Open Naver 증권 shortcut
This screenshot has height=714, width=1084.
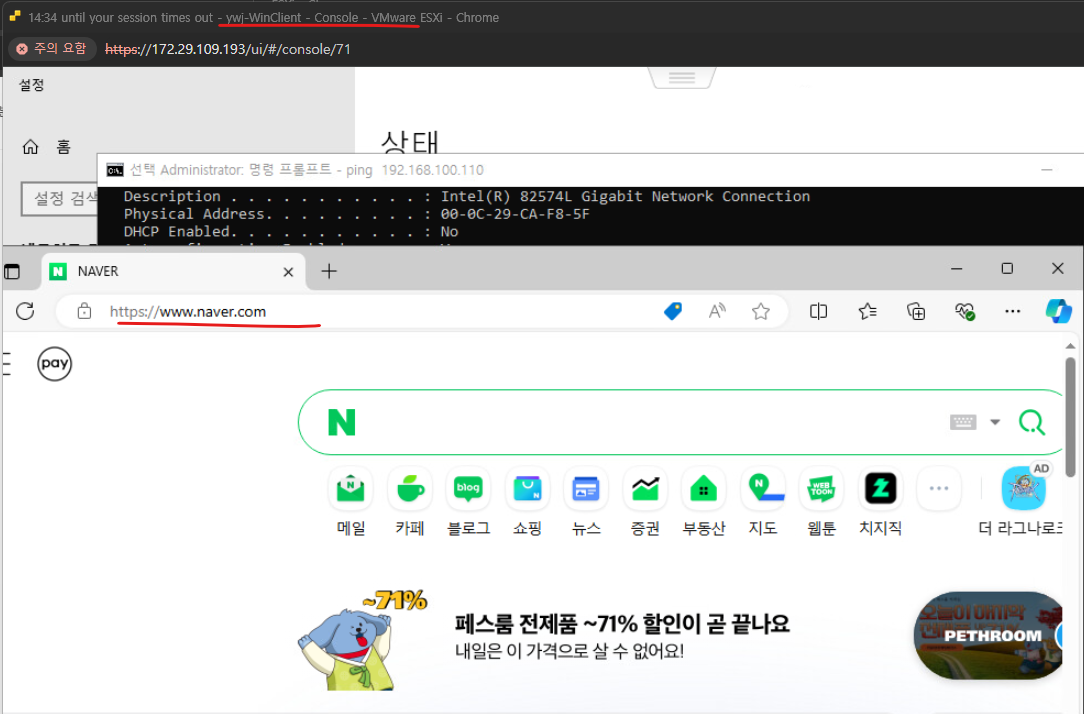tap(645, 502)
